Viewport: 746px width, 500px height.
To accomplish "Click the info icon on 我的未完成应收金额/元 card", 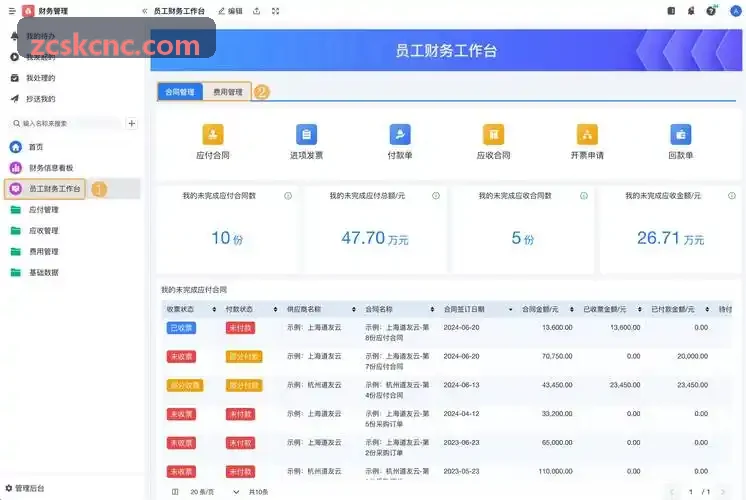I will pyautogui.click(x=732, y=196).
